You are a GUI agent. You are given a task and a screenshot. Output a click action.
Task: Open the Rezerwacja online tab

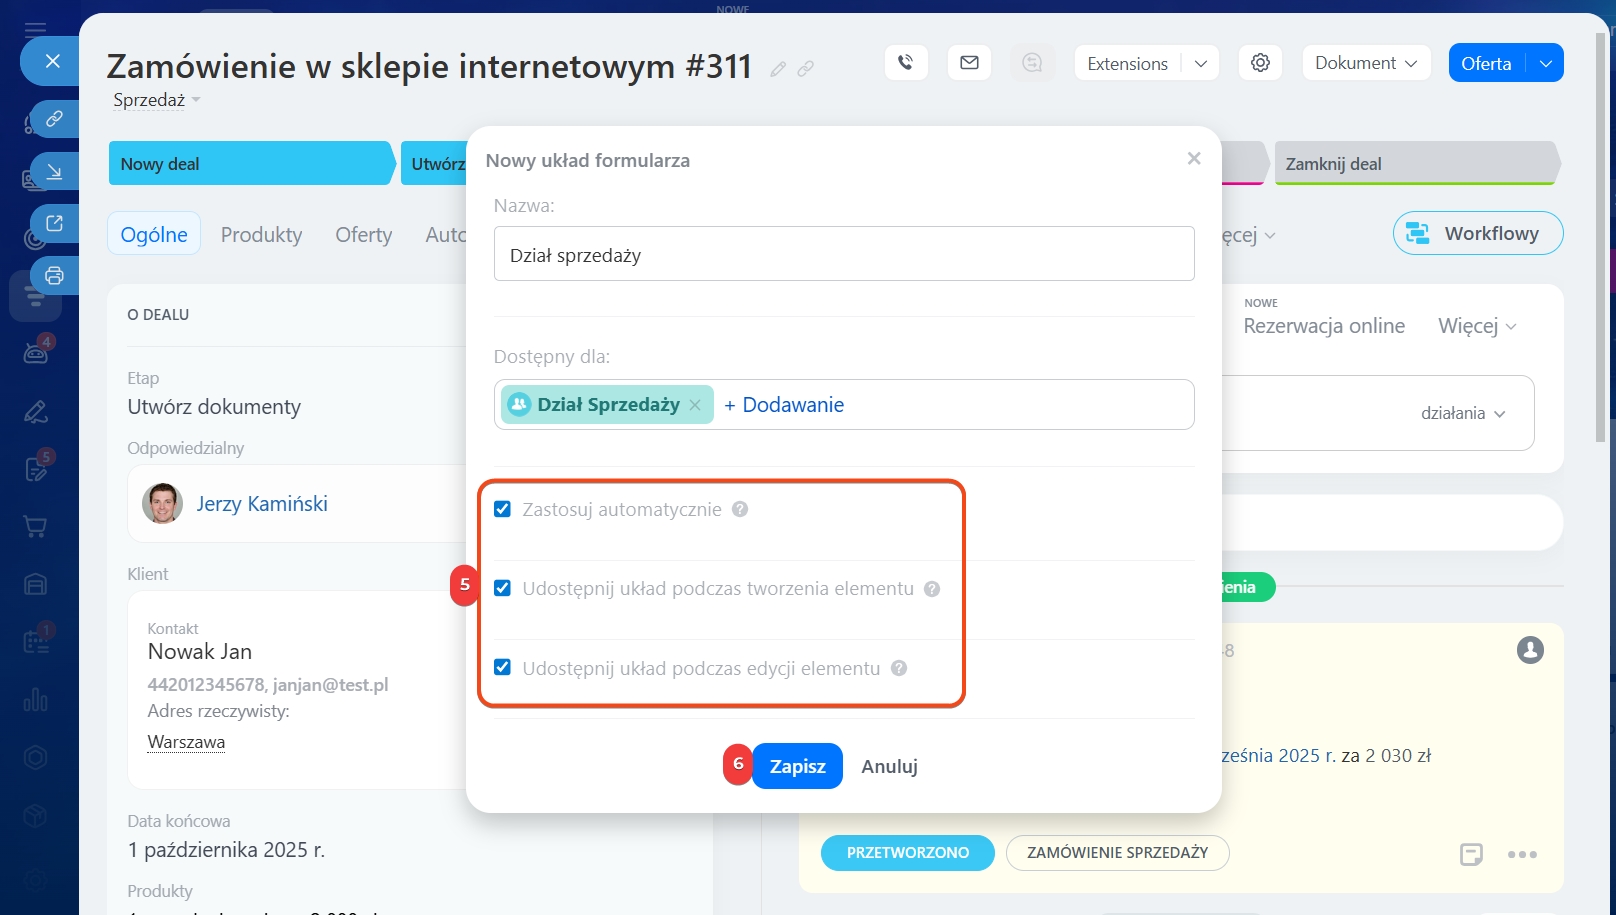1324,326
